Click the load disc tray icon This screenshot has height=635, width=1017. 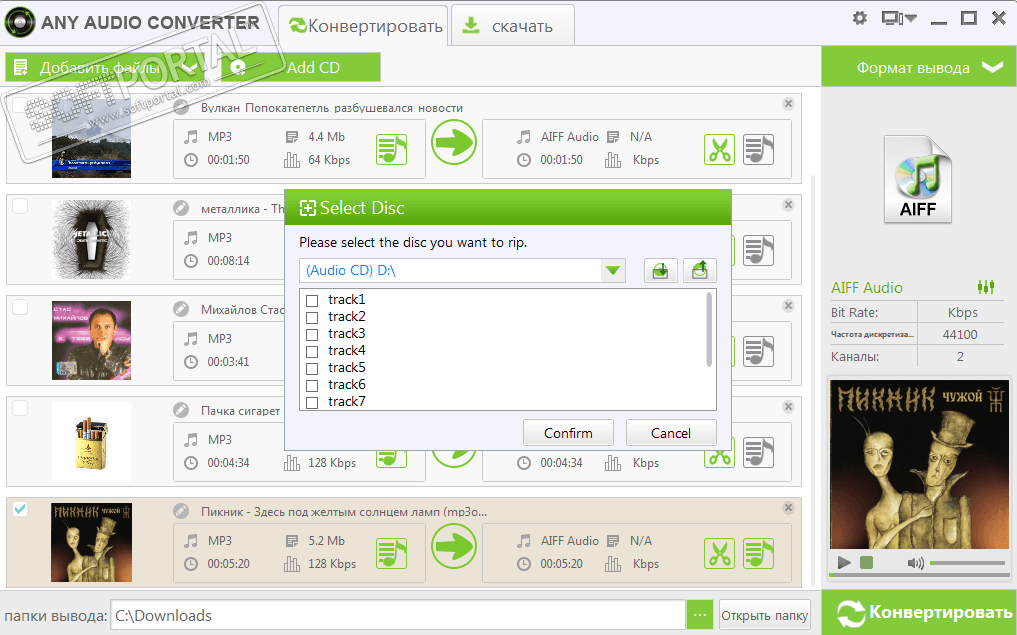[660, 270]
